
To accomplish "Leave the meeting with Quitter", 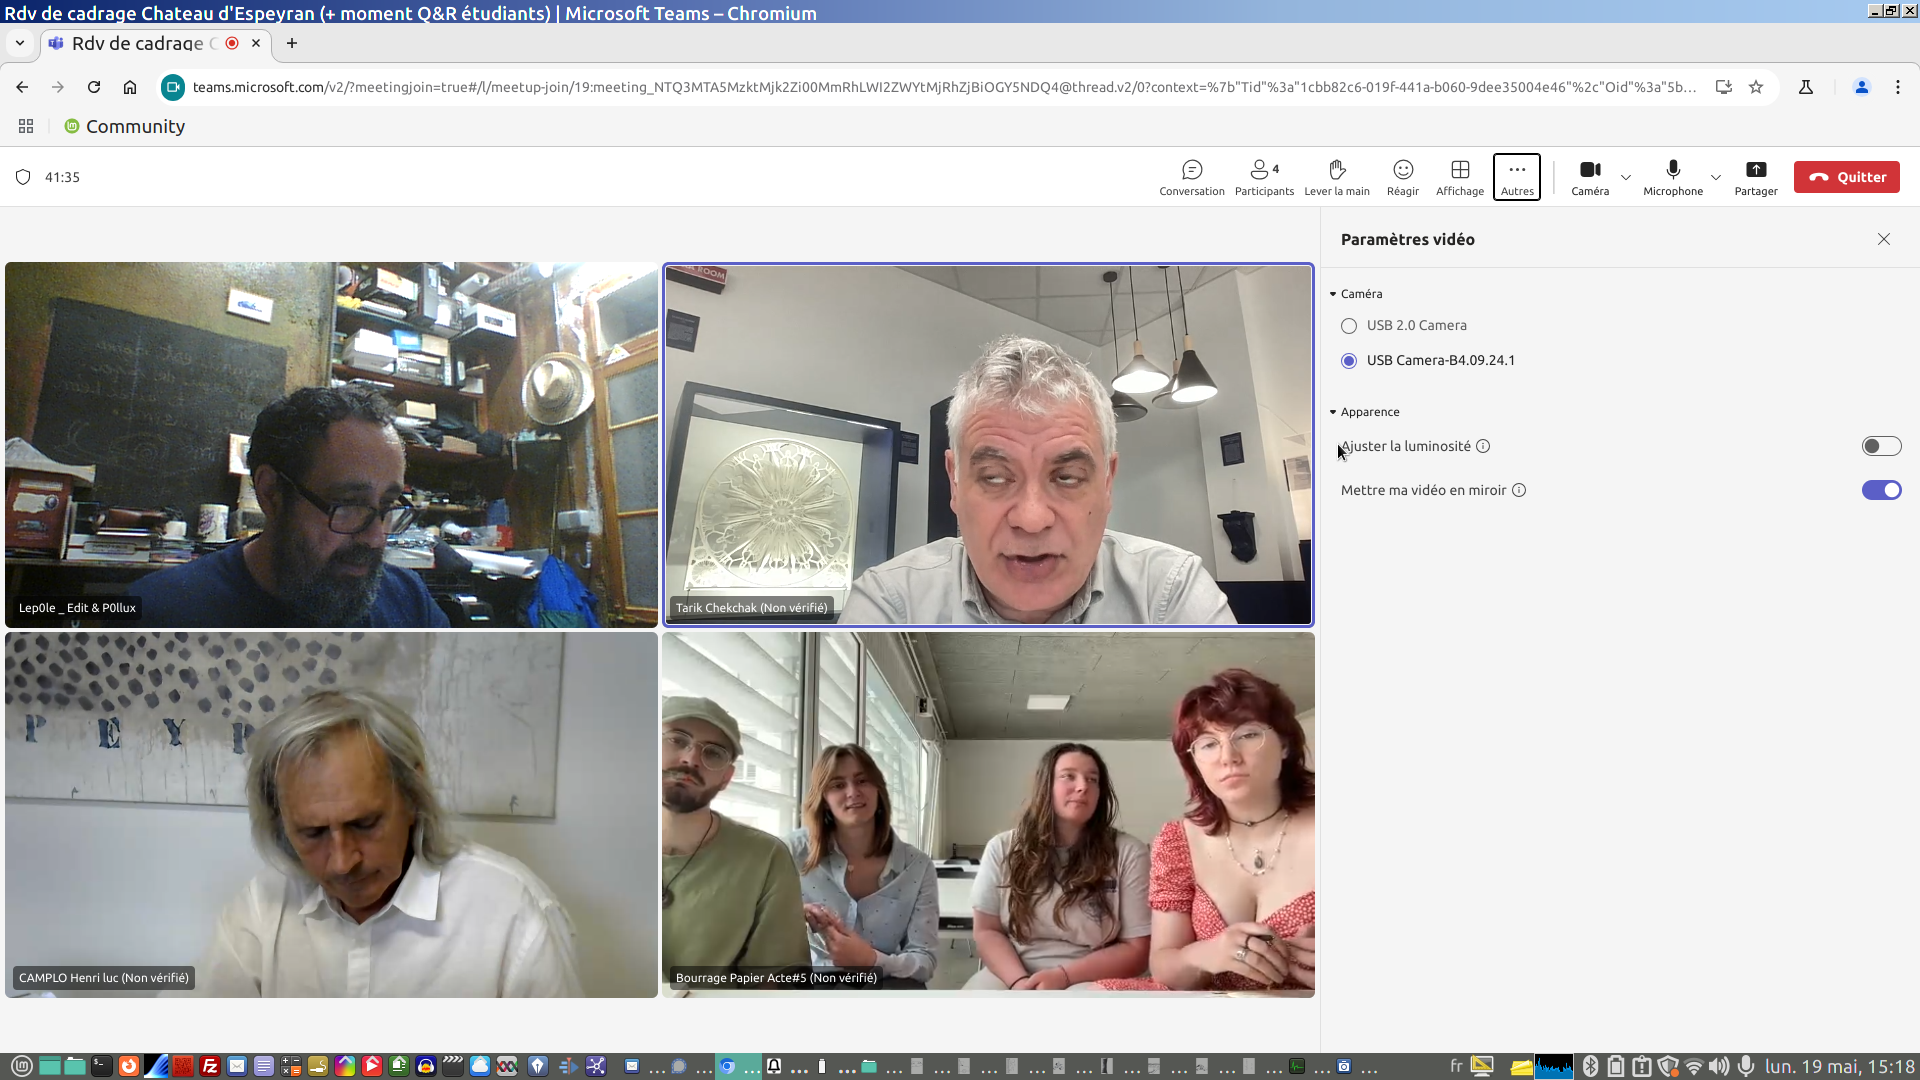I will coord(1846,177).
